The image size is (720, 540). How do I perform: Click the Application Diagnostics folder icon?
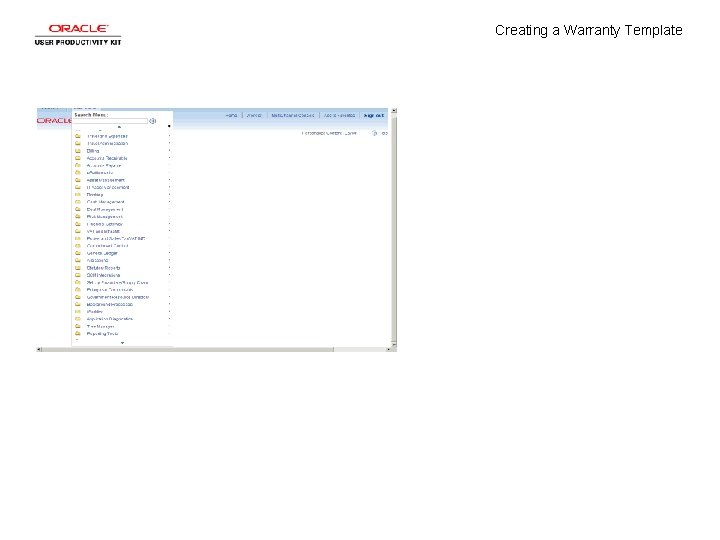click(x=78, y=319)
